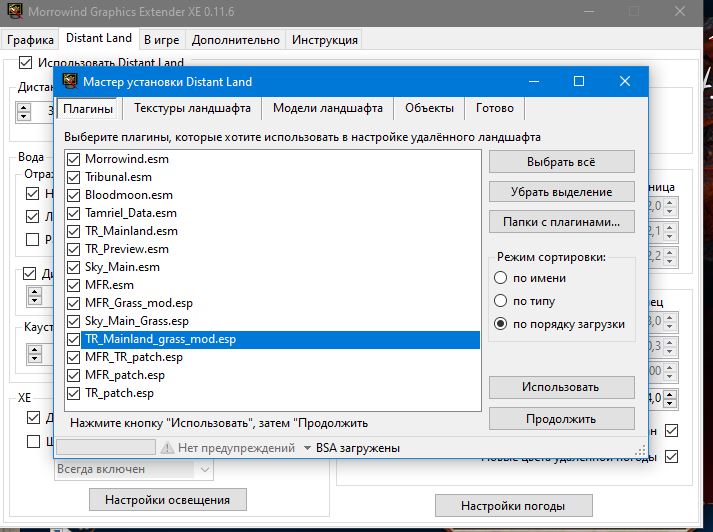Toggle TR_Mainland_grass_mod.esp checkbox

pos(73,339)
